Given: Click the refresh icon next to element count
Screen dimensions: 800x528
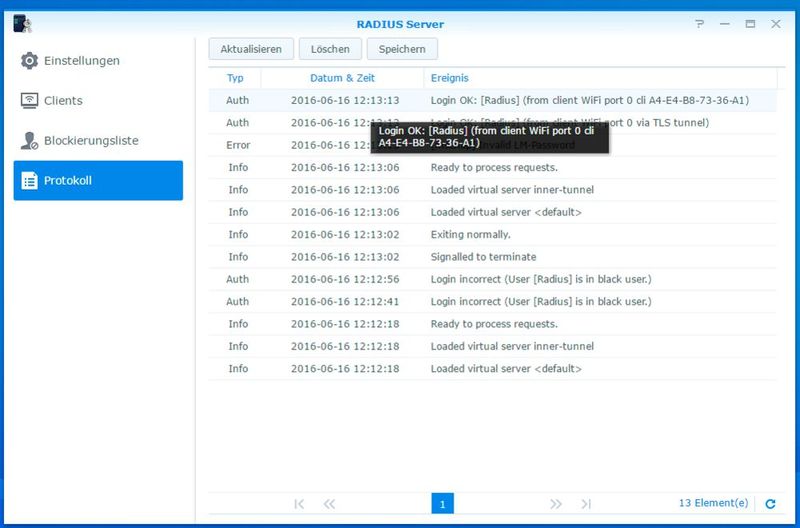Looking at the screenshot, I should pos(770,504).
